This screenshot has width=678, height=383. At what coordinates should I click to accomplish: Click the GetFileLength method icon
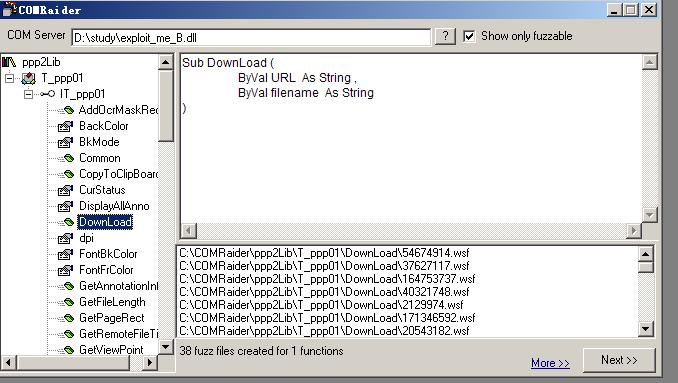pos(67,302)
